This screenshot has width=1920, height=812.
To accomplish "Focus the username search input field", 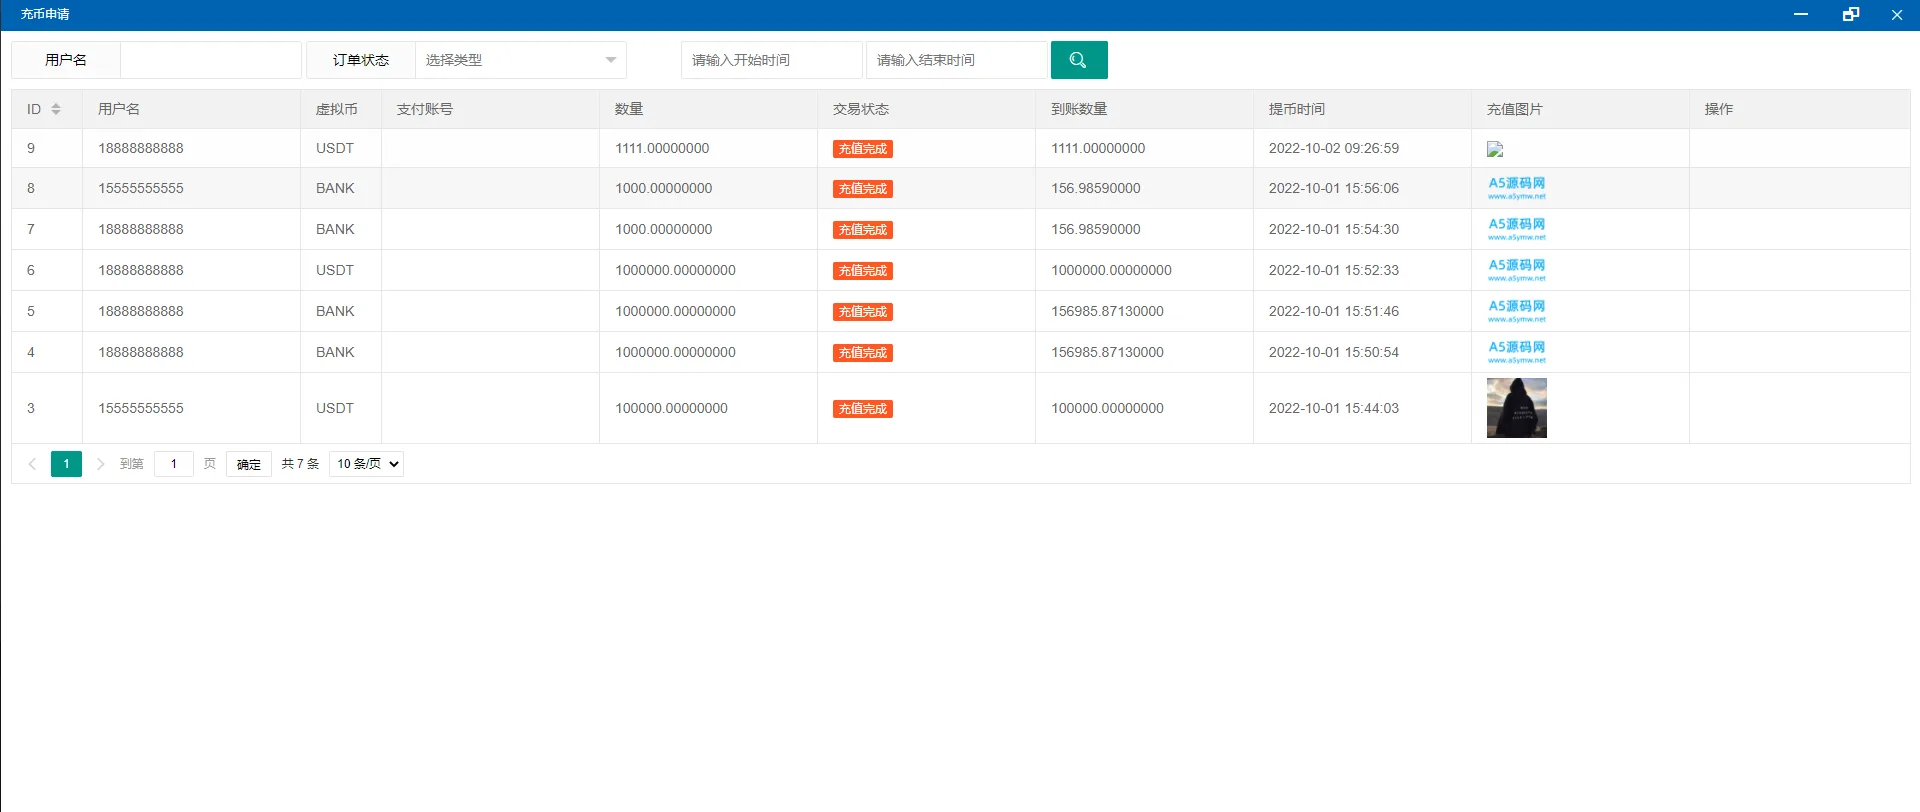I will [210, 60].
